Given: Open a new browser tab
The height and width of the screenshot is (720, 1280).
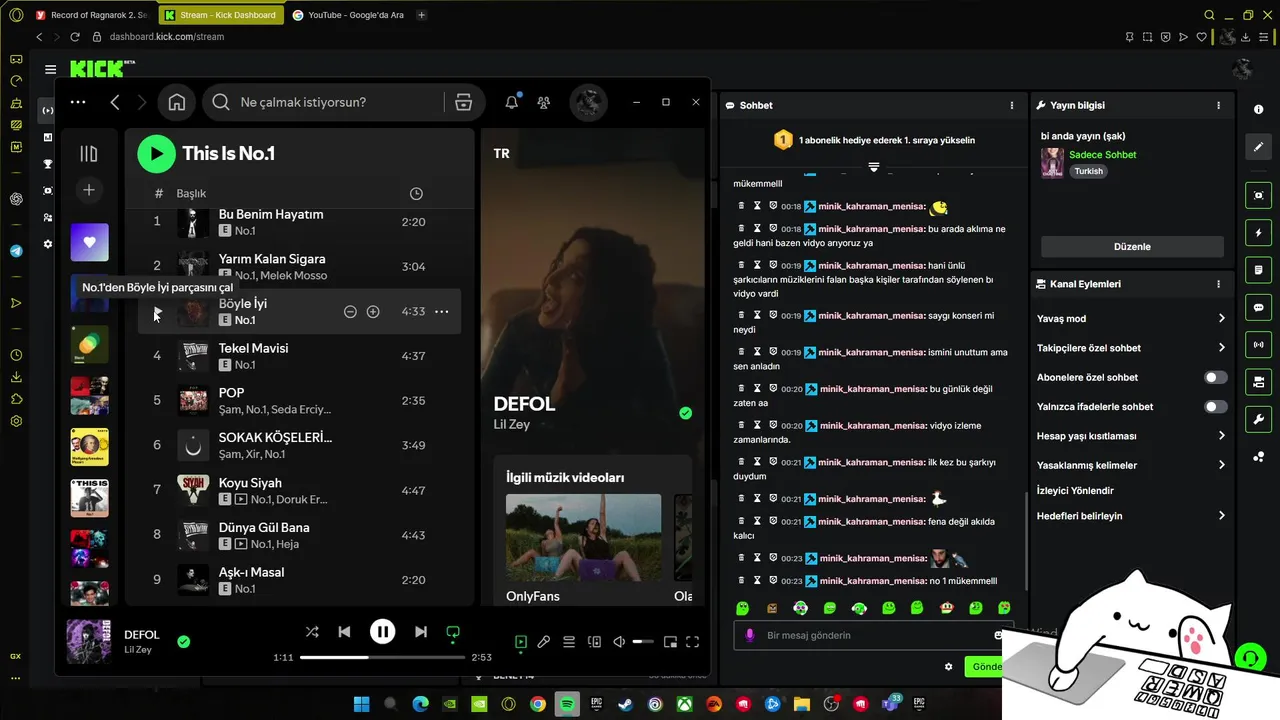Looking at the screenshot, I should 421,15.
